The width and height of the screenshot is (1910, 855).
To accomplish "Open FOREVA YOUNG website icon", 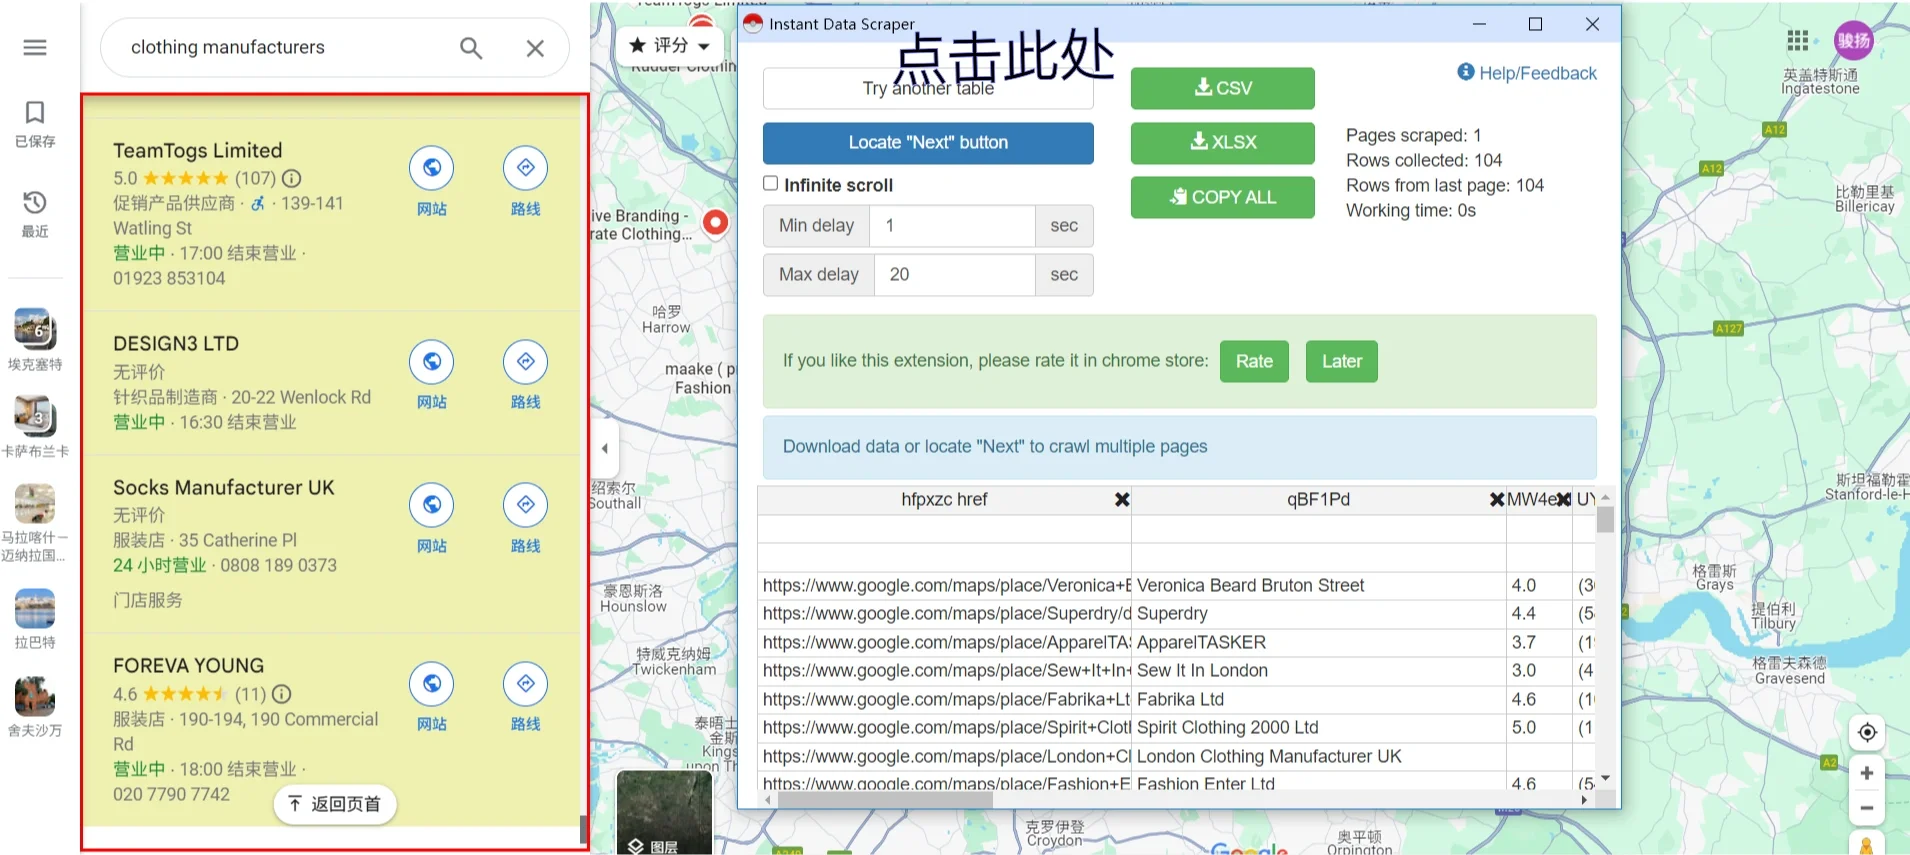I will coord(432,683).
